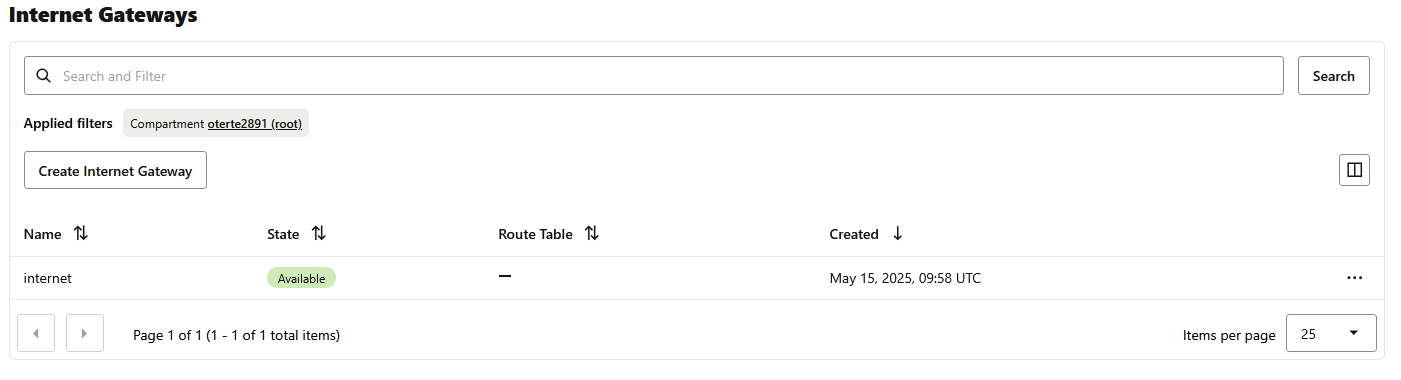This screenshot has width=1401, height=380.
Task: Sort by Route Table using its arrows icon
Action: click(x=591, y=233)
